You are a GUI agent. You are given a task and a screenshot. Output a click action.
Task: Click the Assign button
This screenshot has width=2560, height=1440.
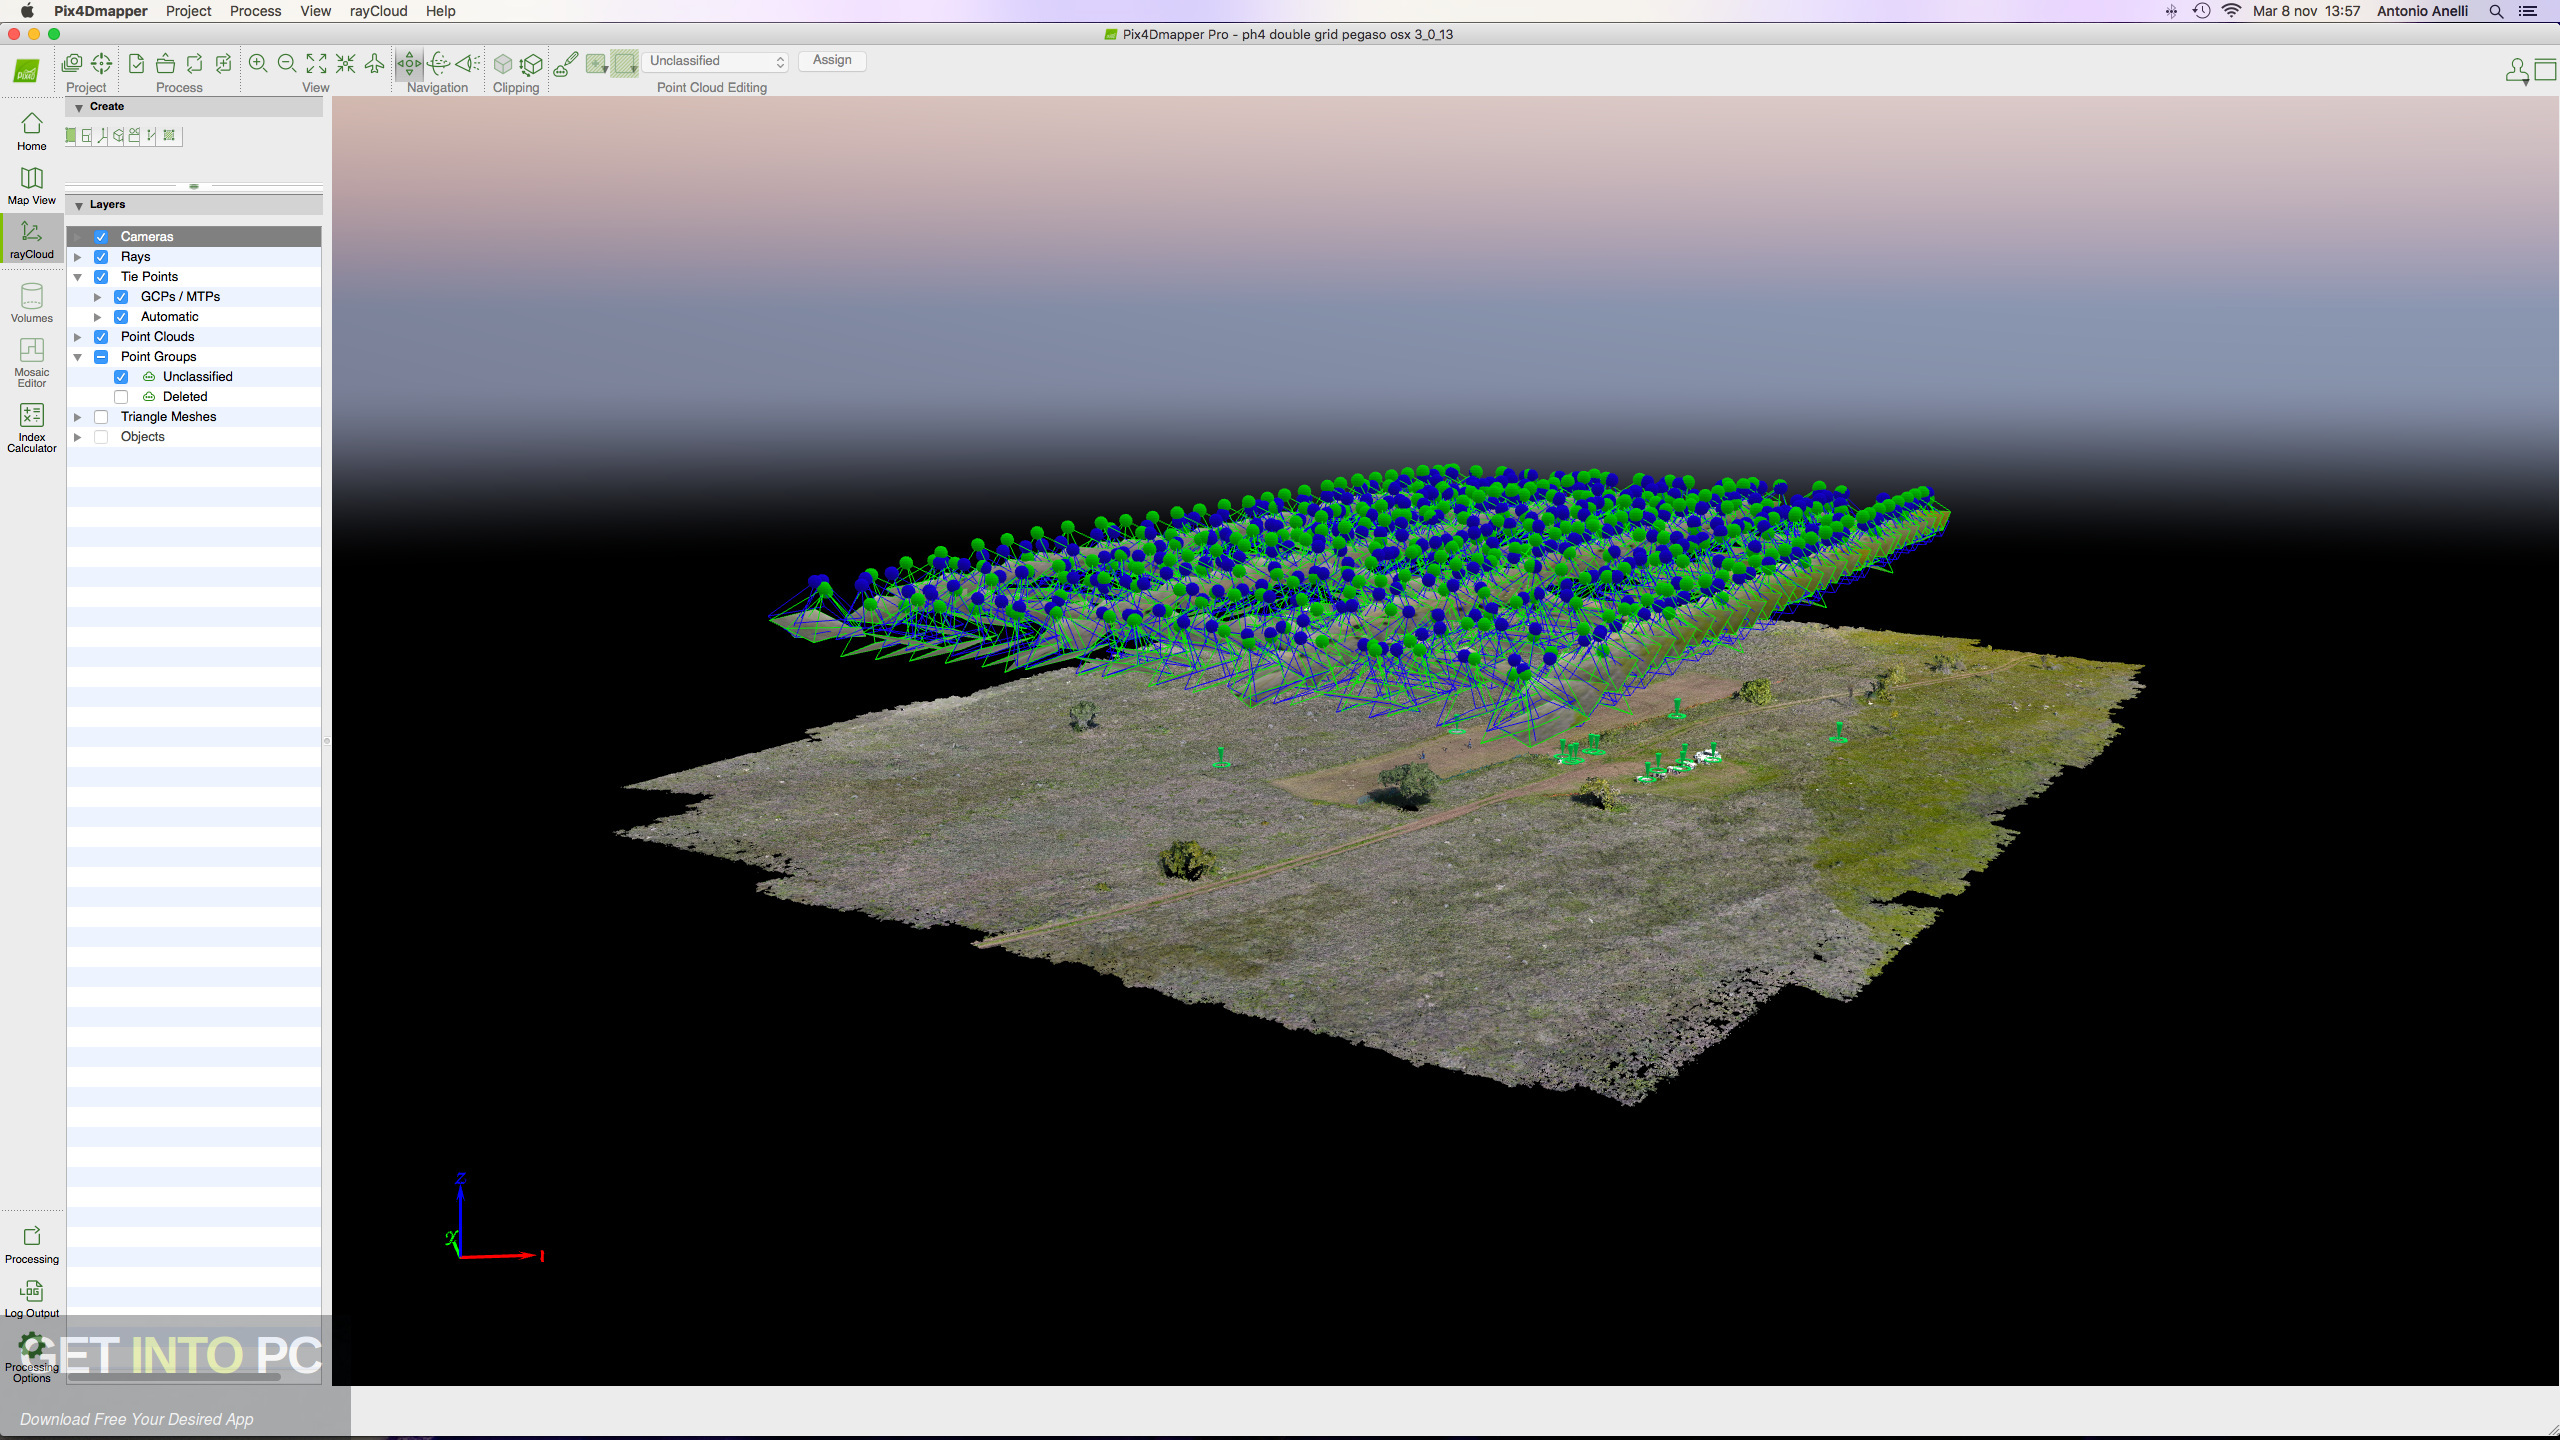point(832,61)
